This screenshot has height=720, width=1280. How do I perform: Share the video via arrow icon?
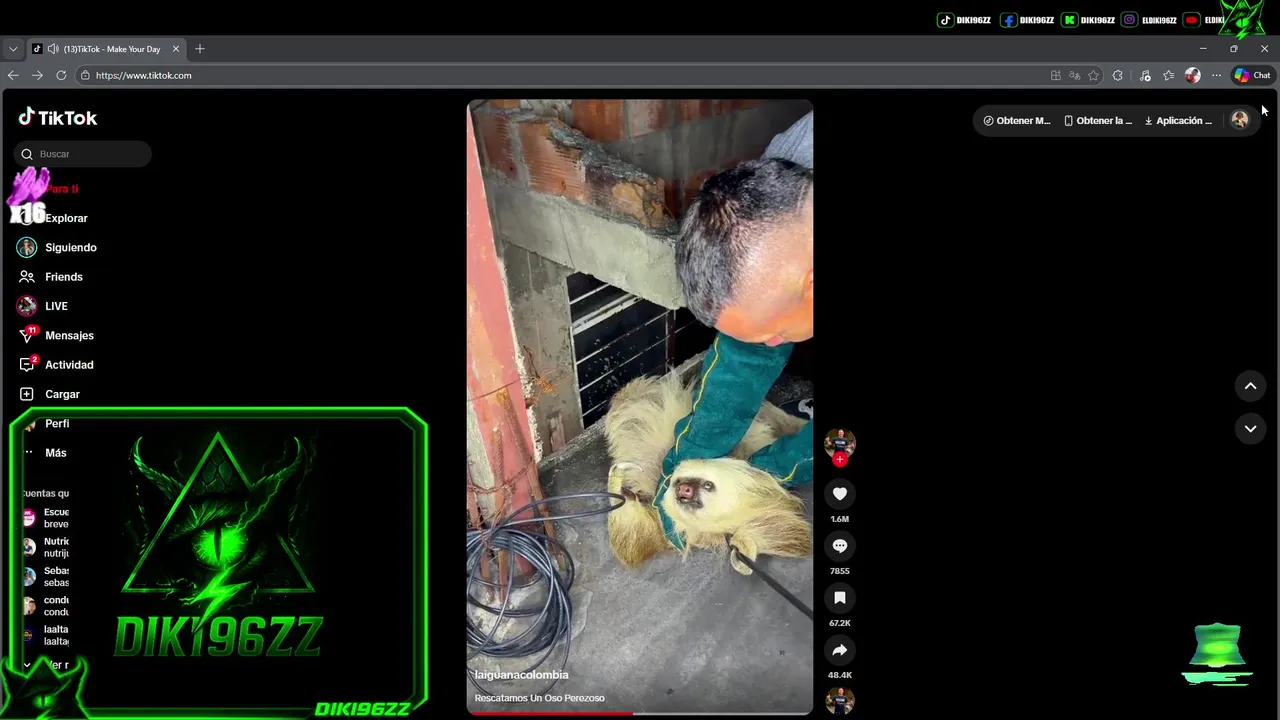(x=840, y=650)
